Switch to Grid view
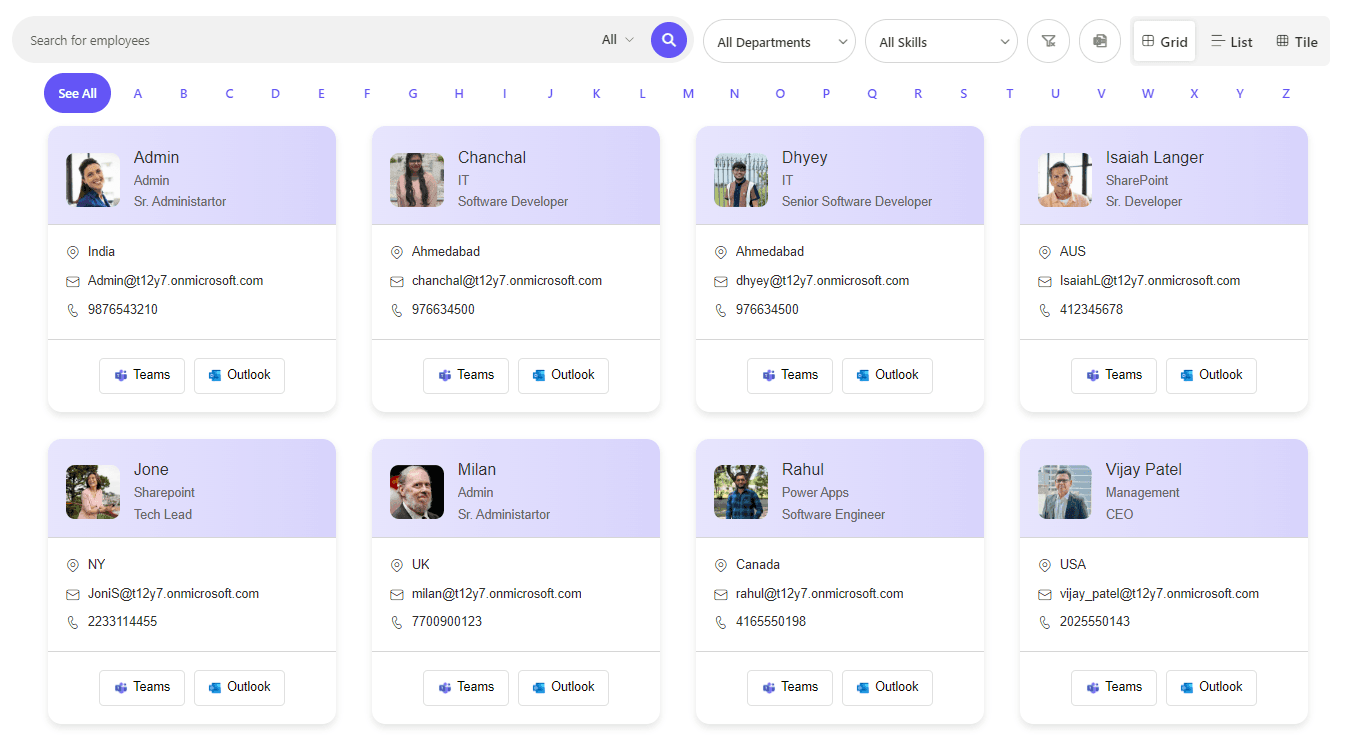 [1164, 42]
